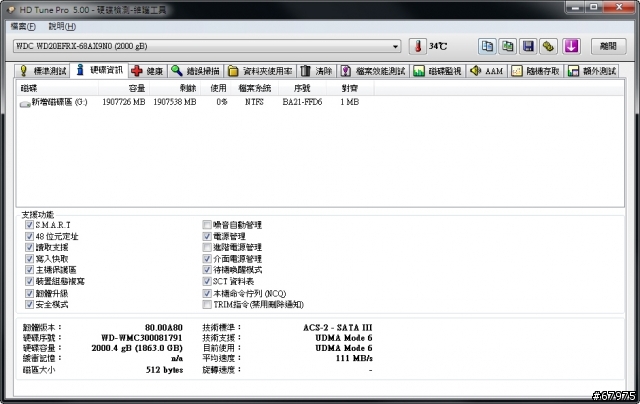Toggle the 裝置組態複寫 checkbox
Image resolution: width=640 pixels, height=404 pixels.
[29, 281]
